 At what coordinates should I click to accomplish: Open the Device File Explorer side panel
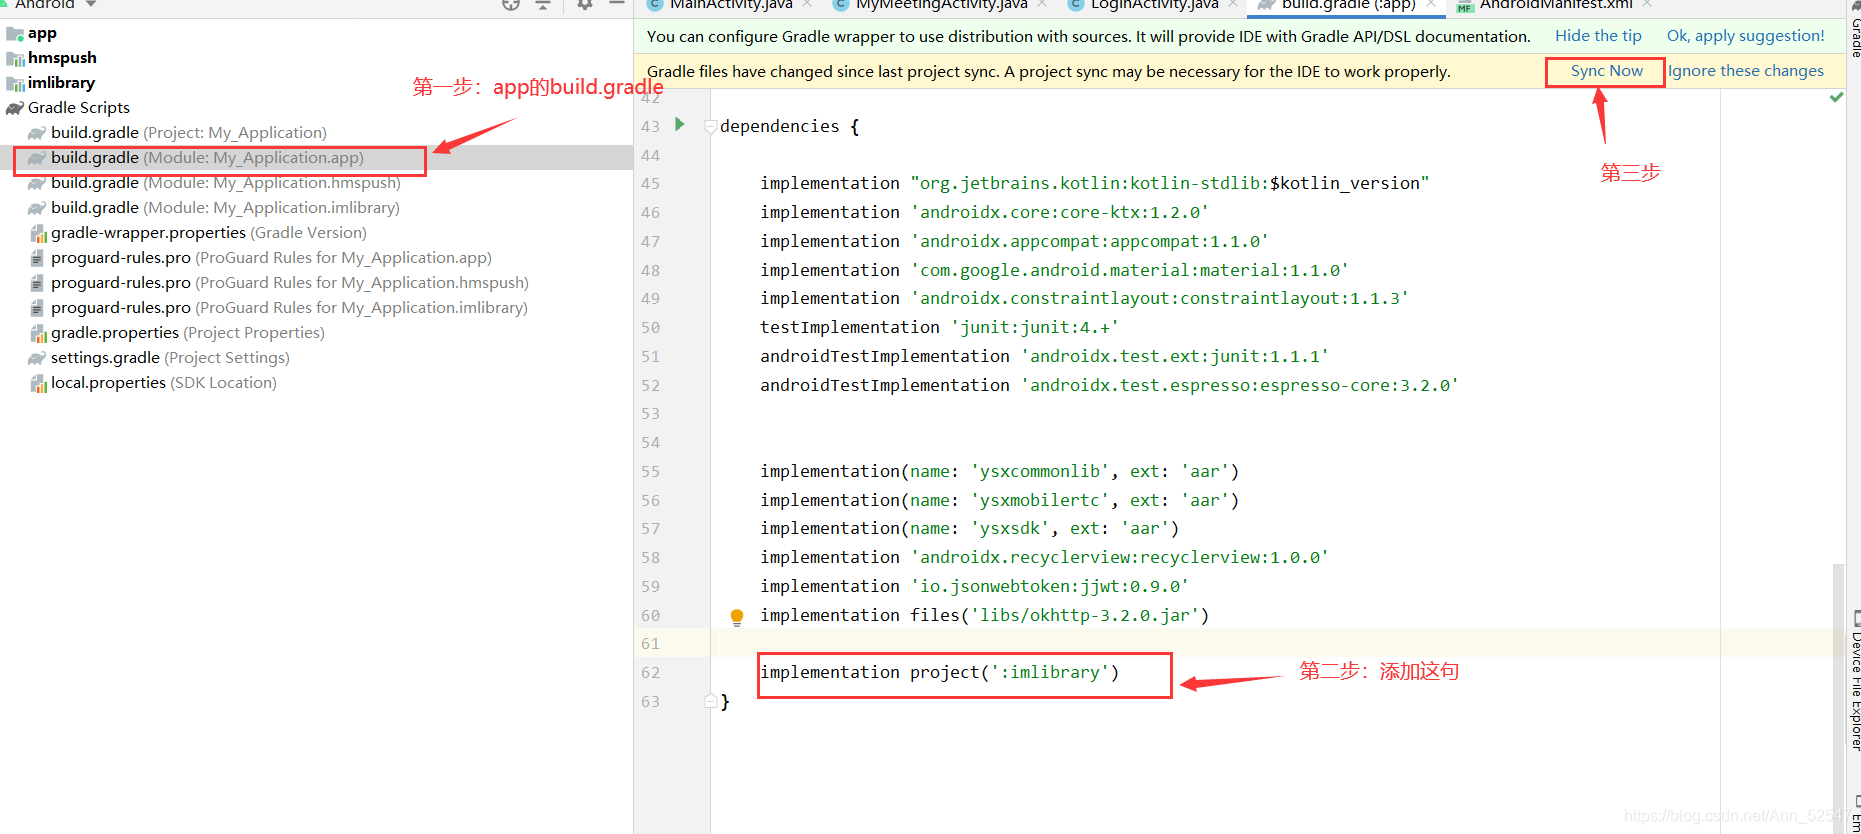[x=1854, y=680]
